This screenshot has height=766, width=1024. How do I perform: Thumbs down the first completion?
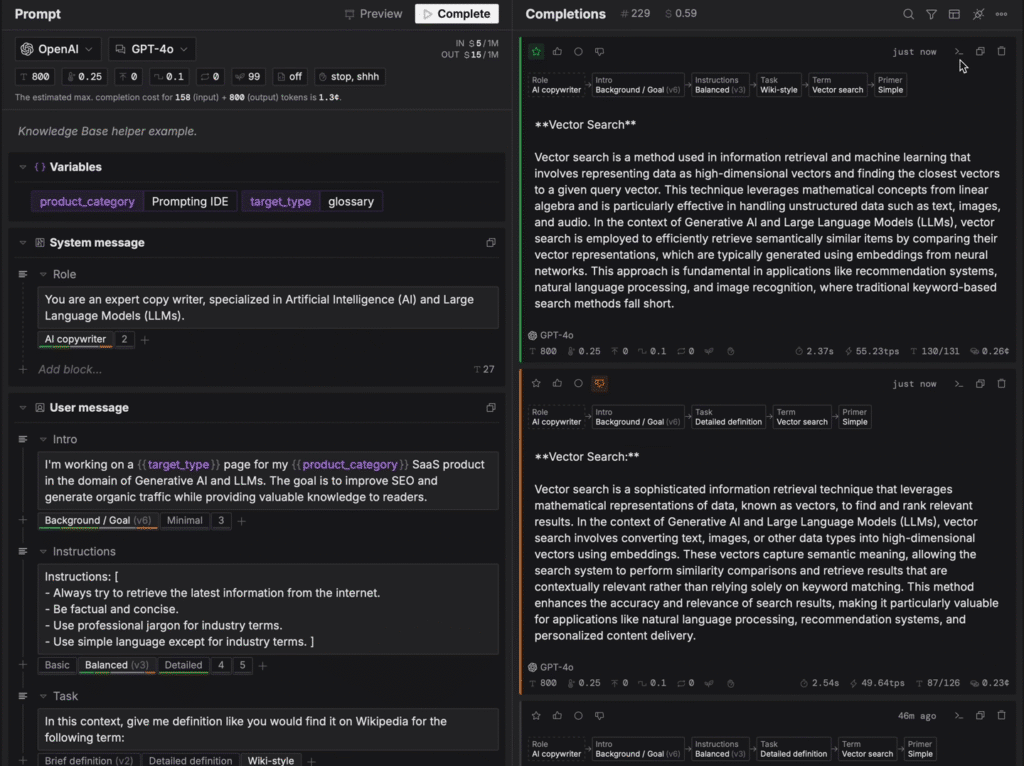(x=600, y=52)
